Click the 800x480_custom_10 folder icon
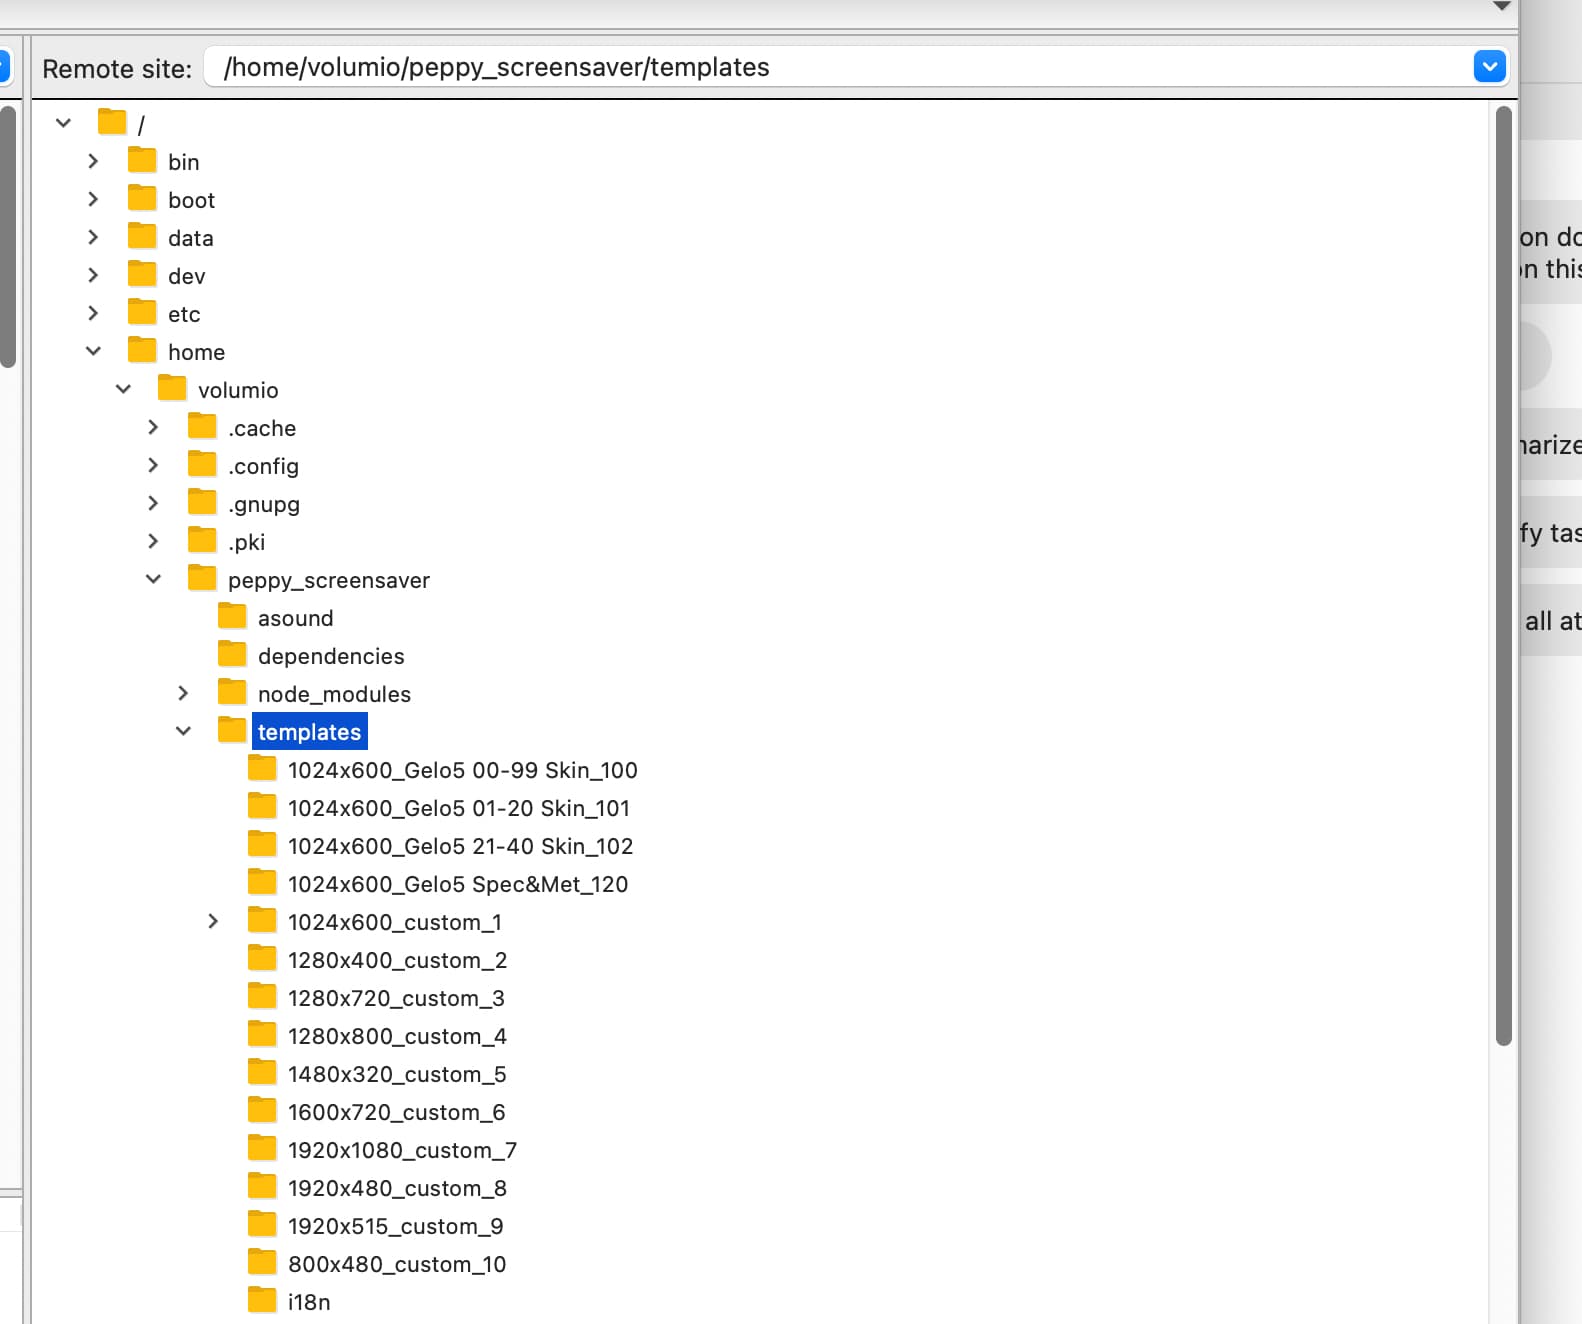This screenshot has width=1582, height=1324. (262, 1263)
